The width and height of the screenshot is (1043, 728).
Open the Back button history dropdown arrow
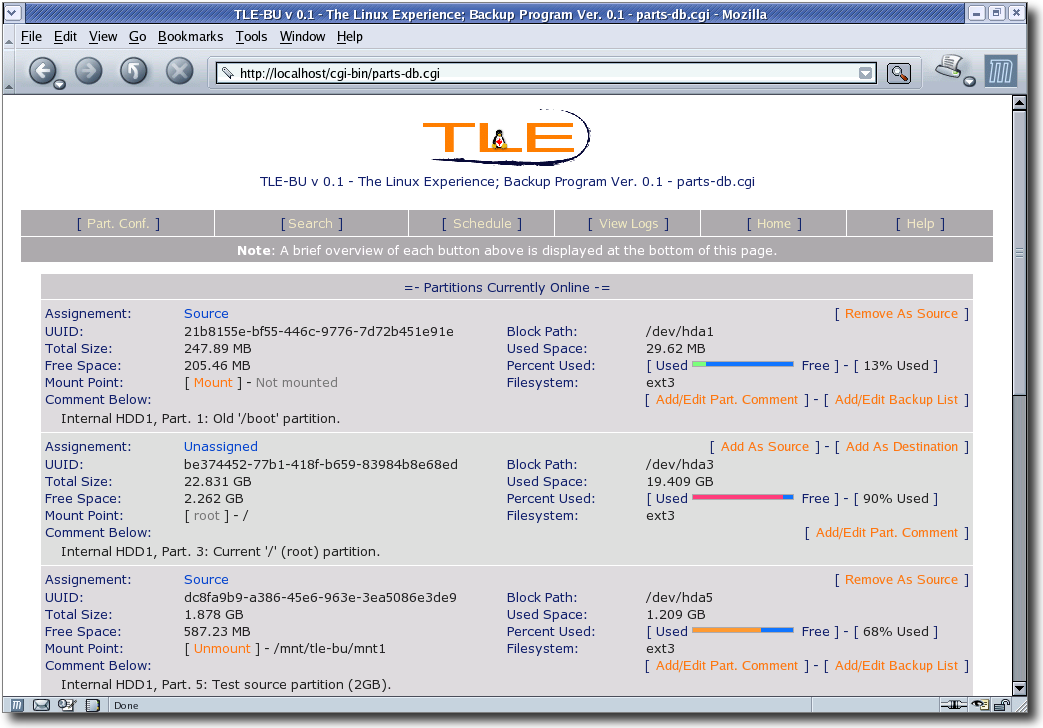59,85
